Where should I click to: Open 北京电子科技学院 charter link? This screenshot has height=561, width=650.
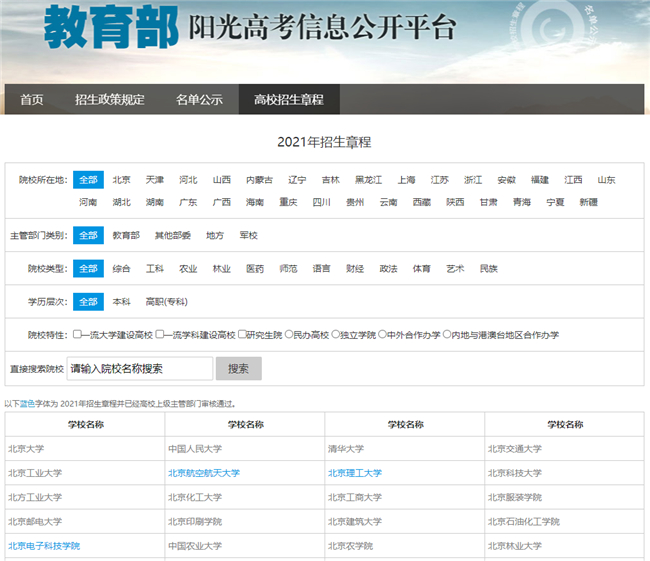click(x=44, y=546)
